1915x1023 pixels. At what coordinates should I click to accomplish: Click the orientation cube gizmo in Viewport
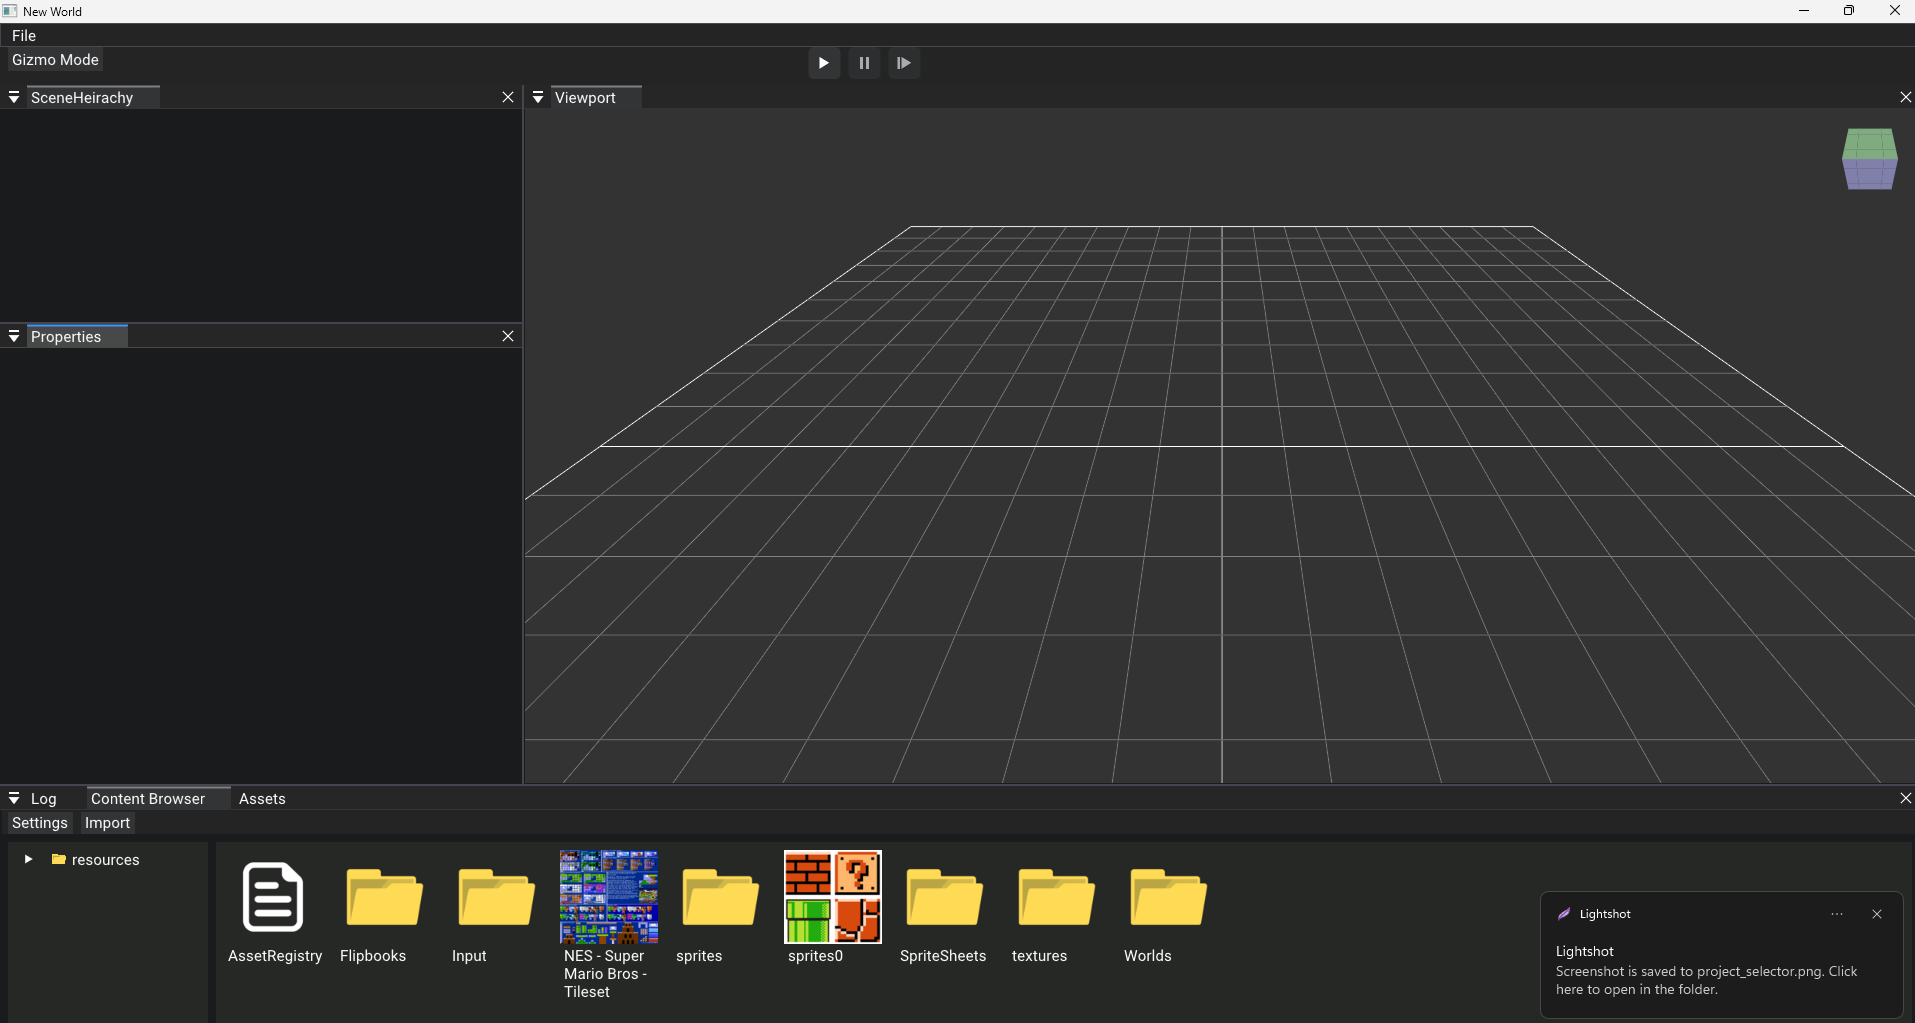(1869, 159)
